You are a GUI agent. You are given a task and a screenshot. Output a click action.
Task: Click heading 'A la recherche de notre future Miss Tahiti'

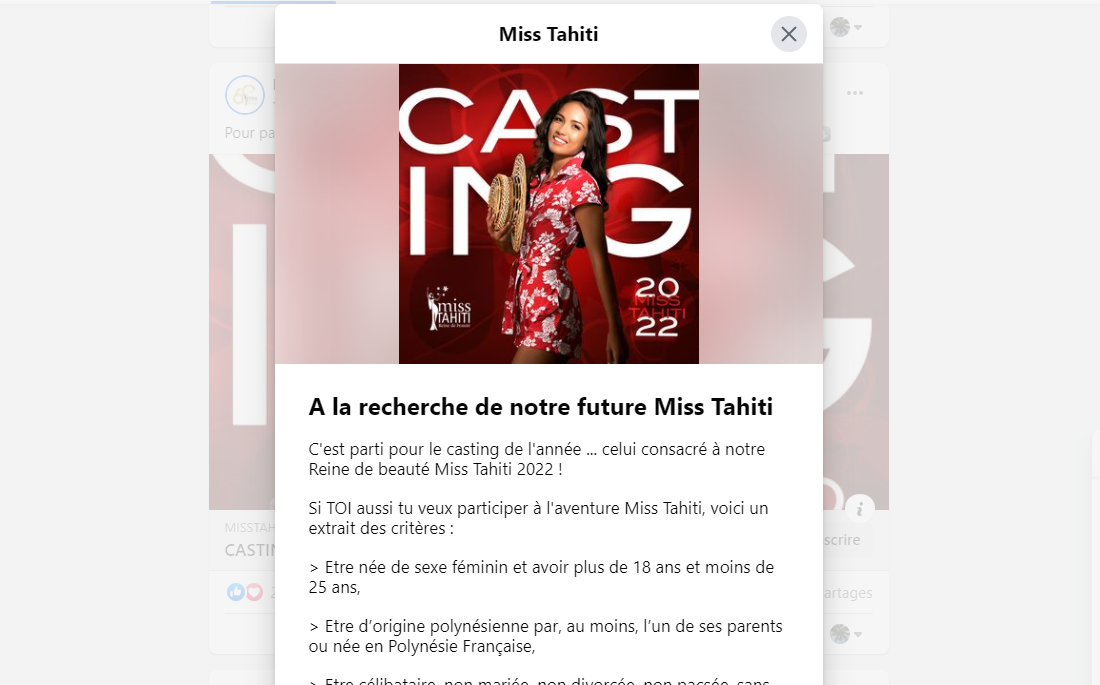click(541, 407)
